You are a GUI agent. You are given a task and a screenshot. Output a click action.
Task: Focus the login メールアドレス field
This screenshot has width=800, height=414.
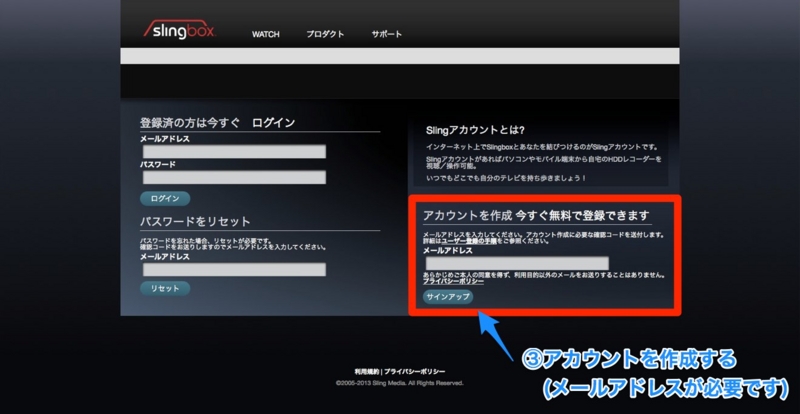click(234, 152)
